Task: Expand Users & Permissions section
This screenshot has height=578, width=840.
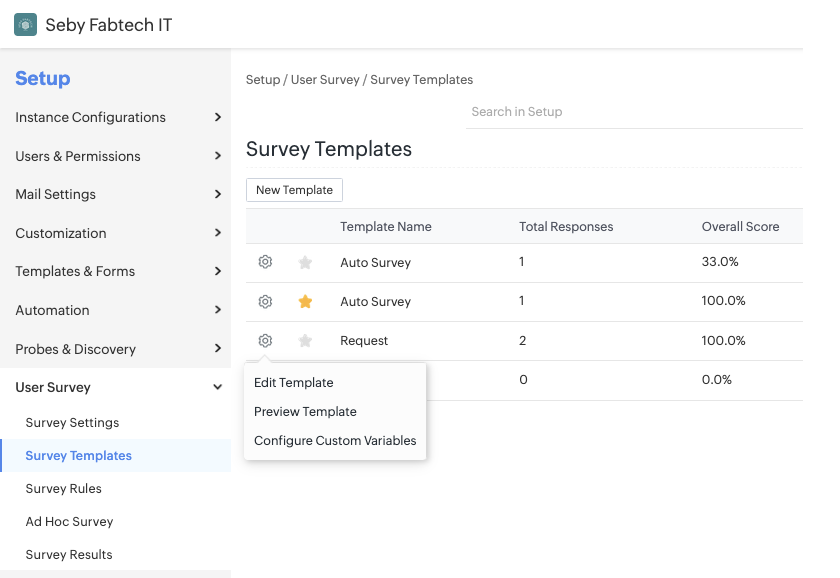Action: pos(217,156)
